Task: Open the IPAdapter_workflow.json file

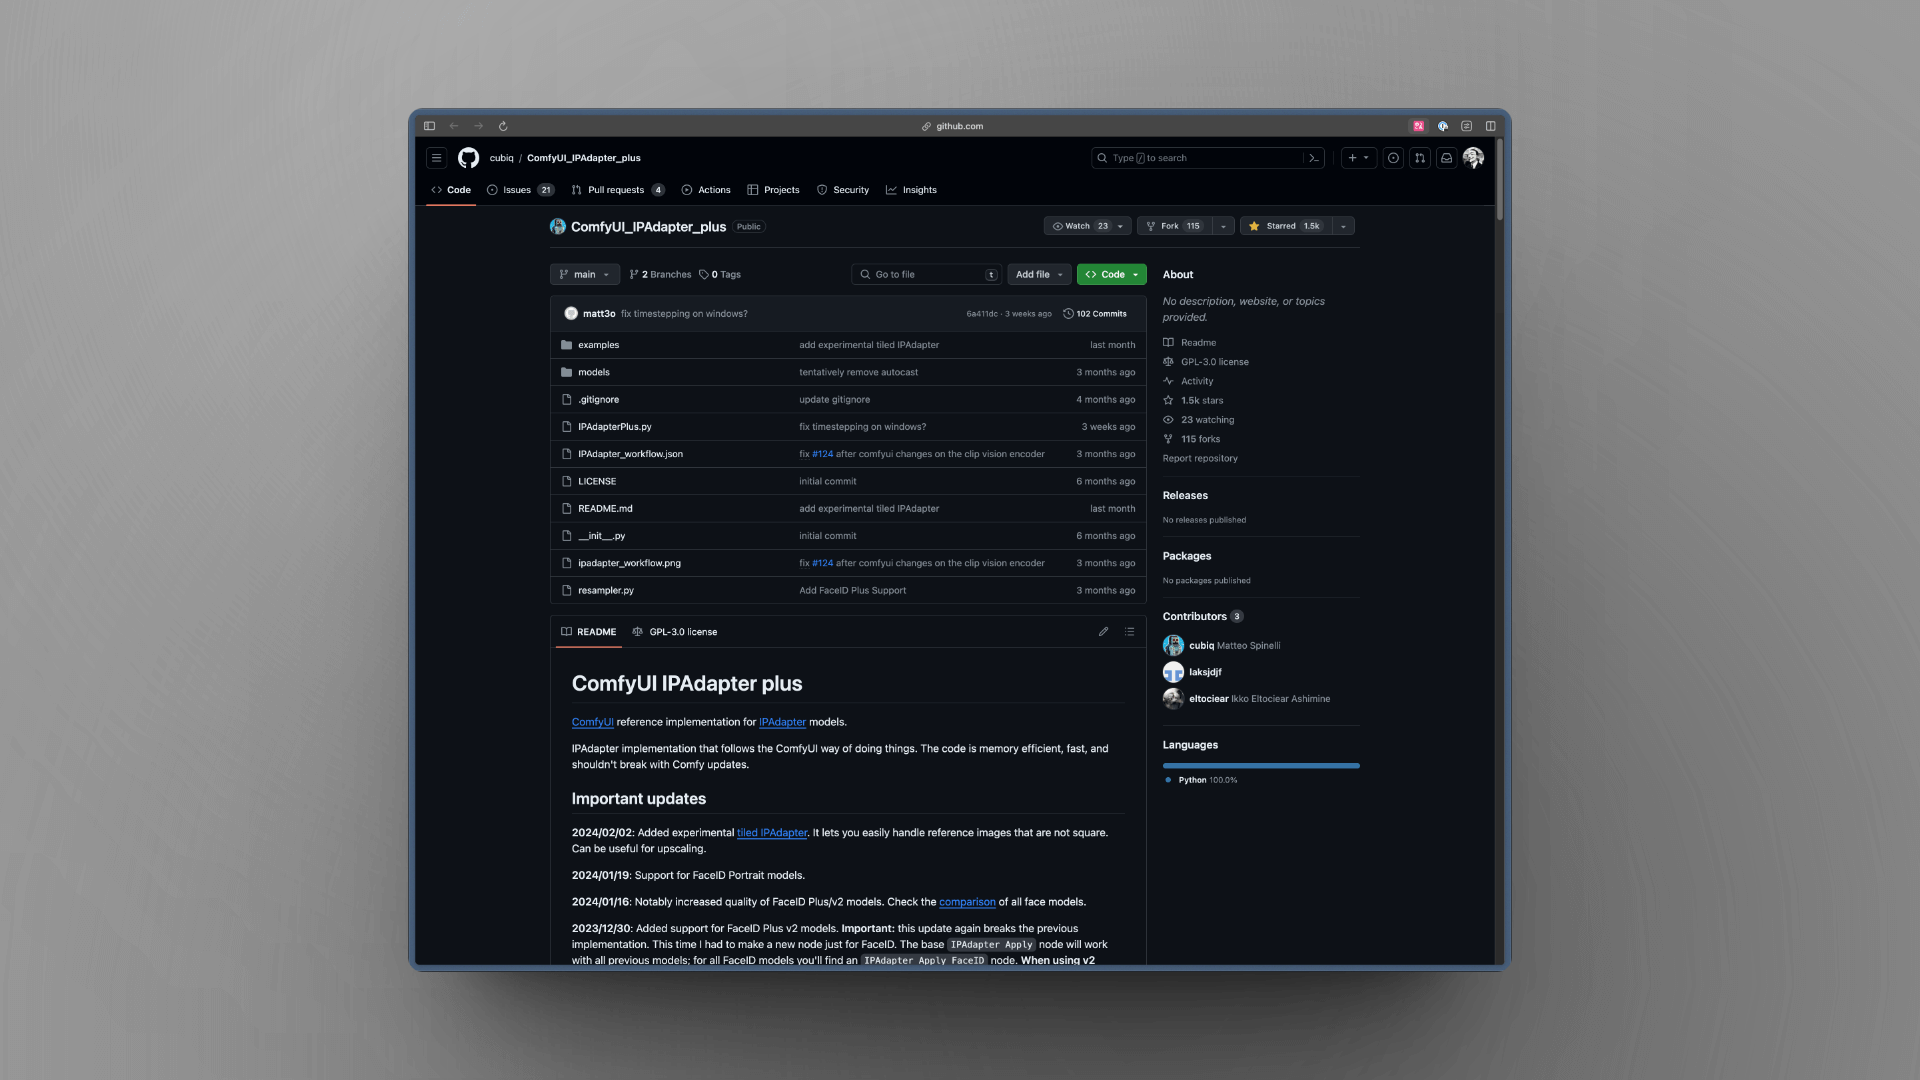Action: pos(630,454)
